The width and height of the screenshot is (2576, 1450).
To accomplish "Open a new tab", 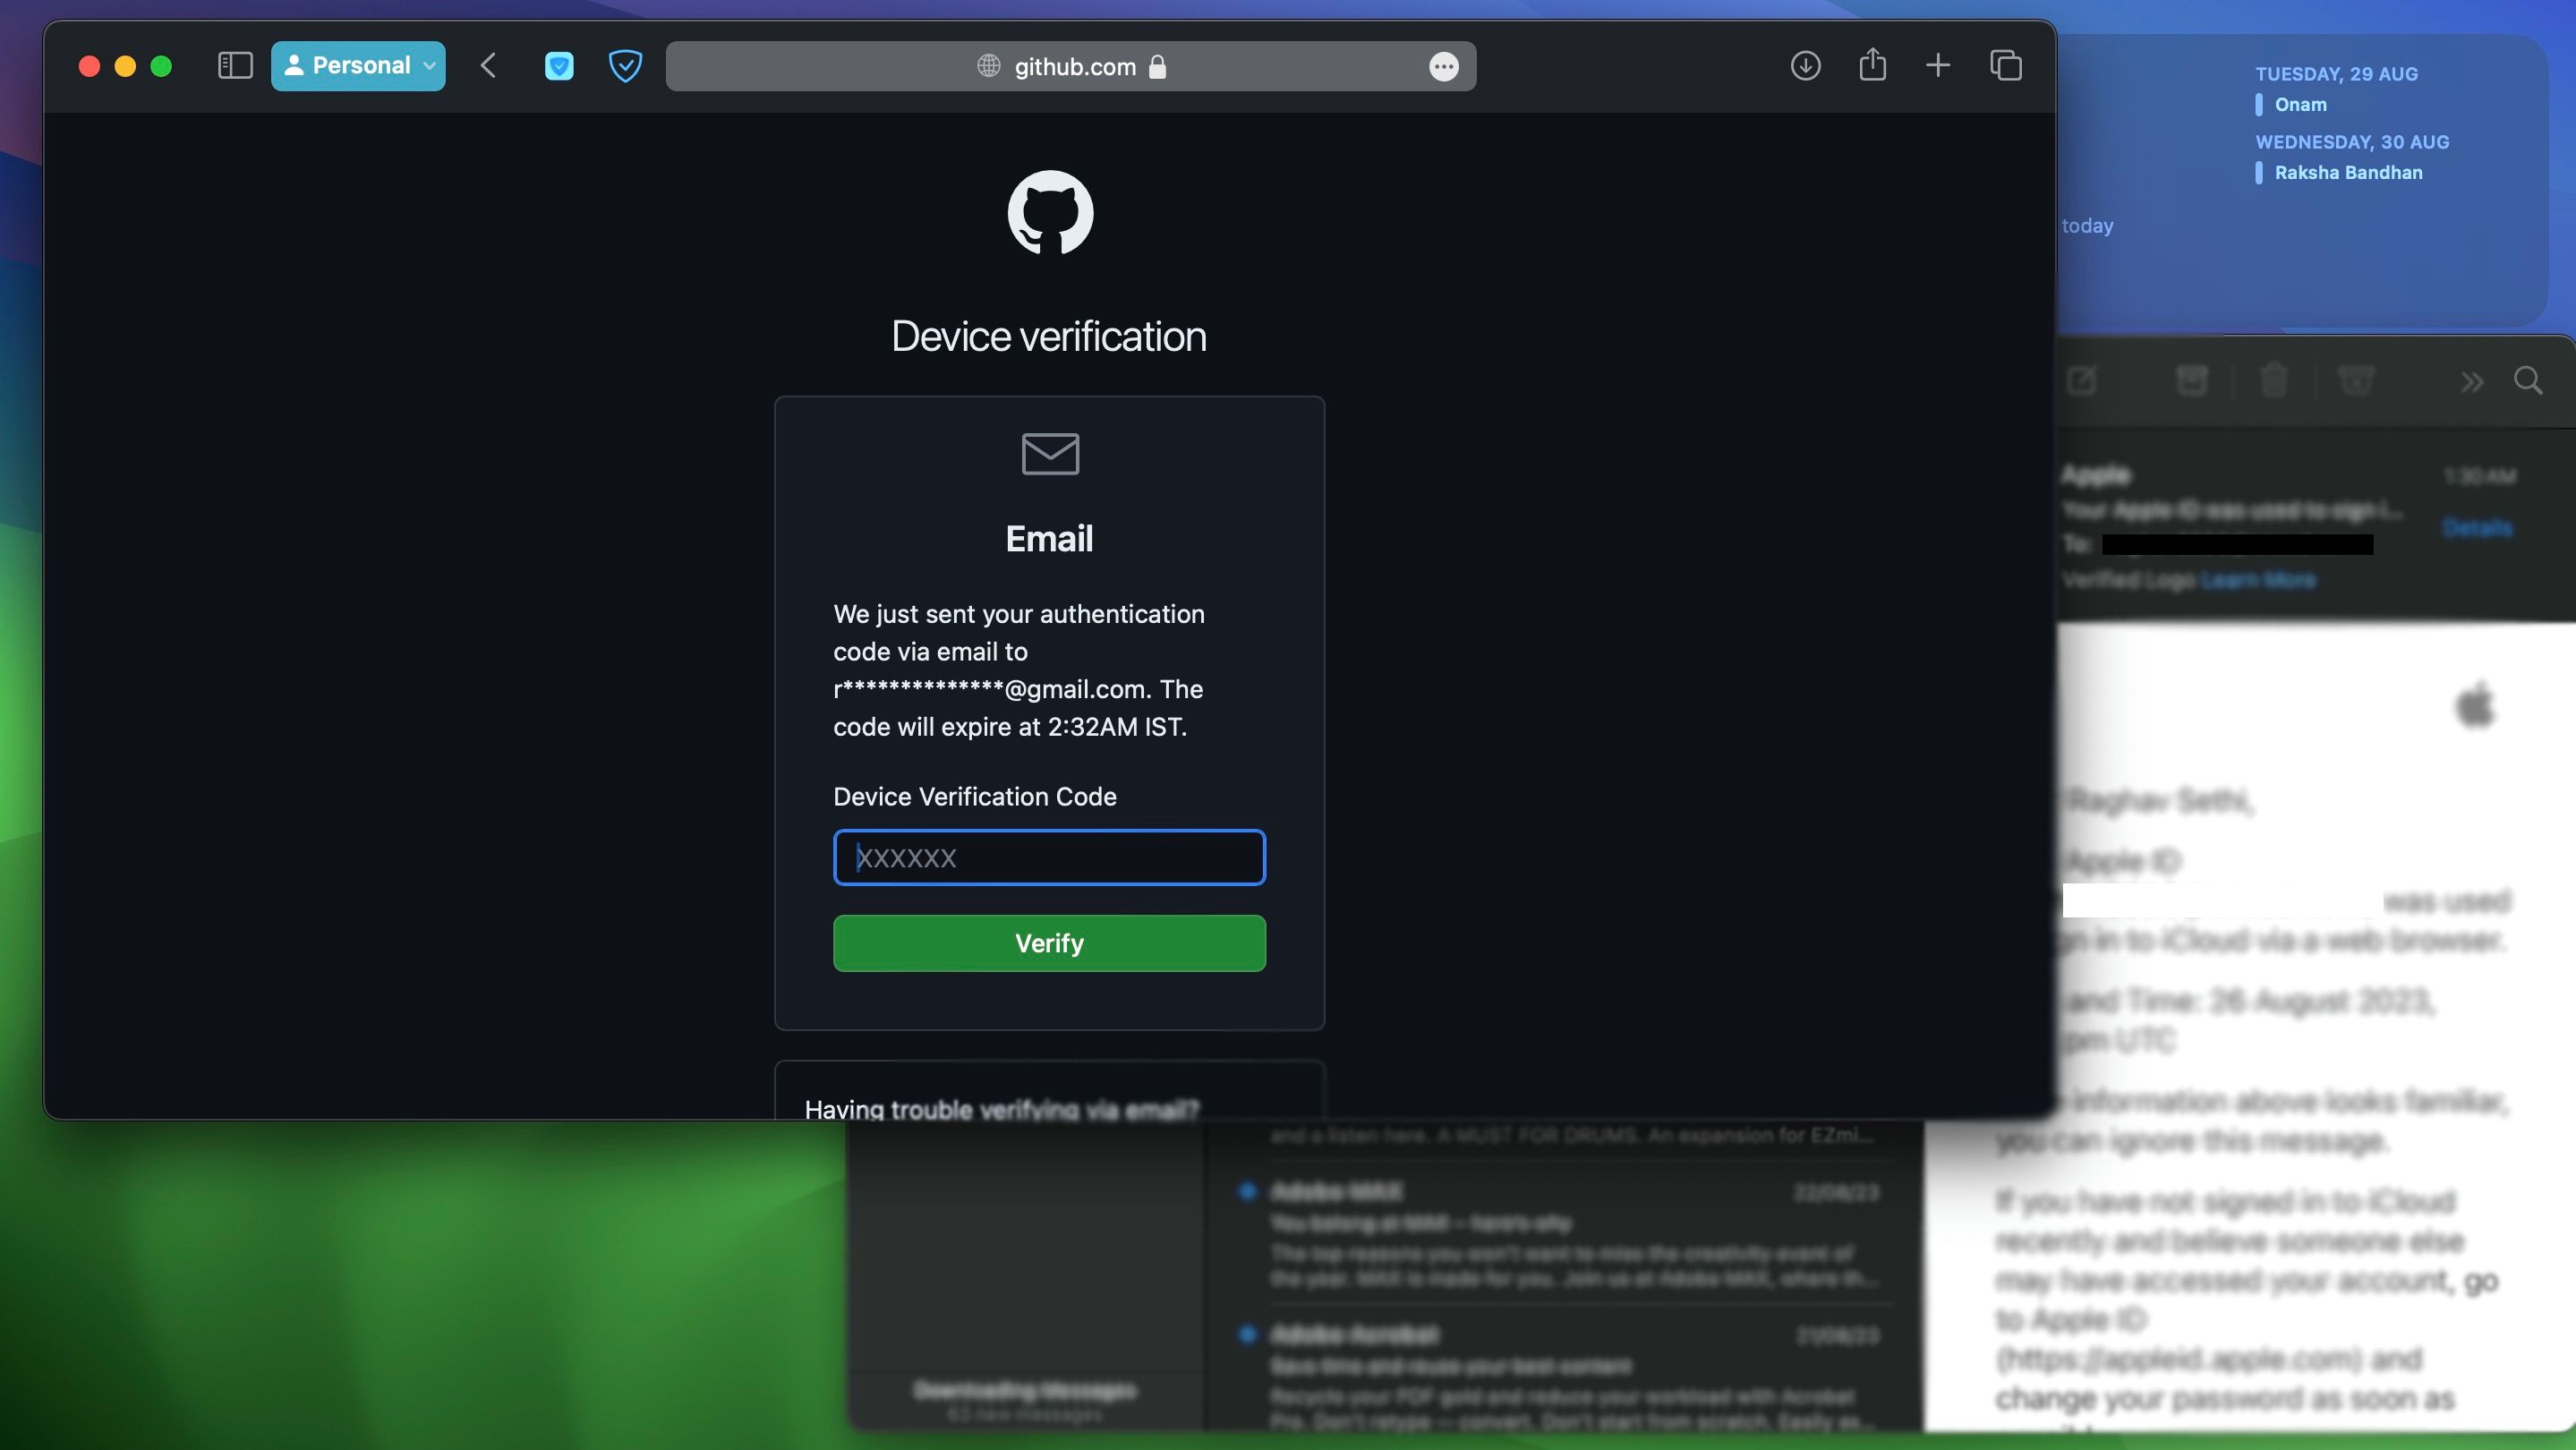I will 1938,66.
